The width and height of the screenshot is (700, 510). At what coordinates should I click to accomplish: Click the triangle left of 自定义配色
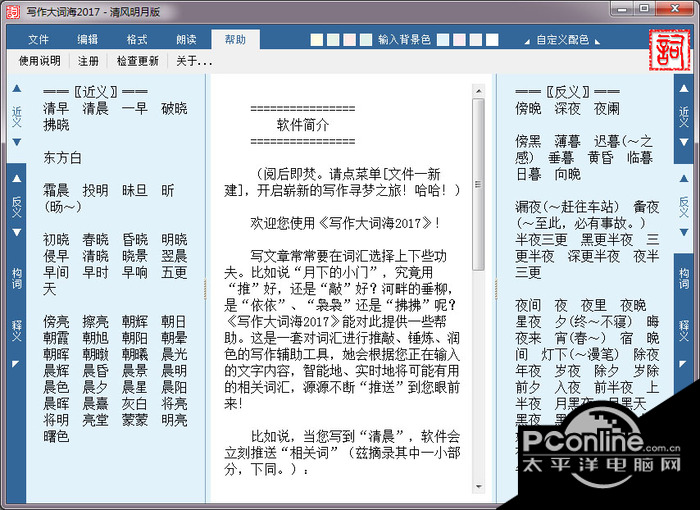point(527,42)
